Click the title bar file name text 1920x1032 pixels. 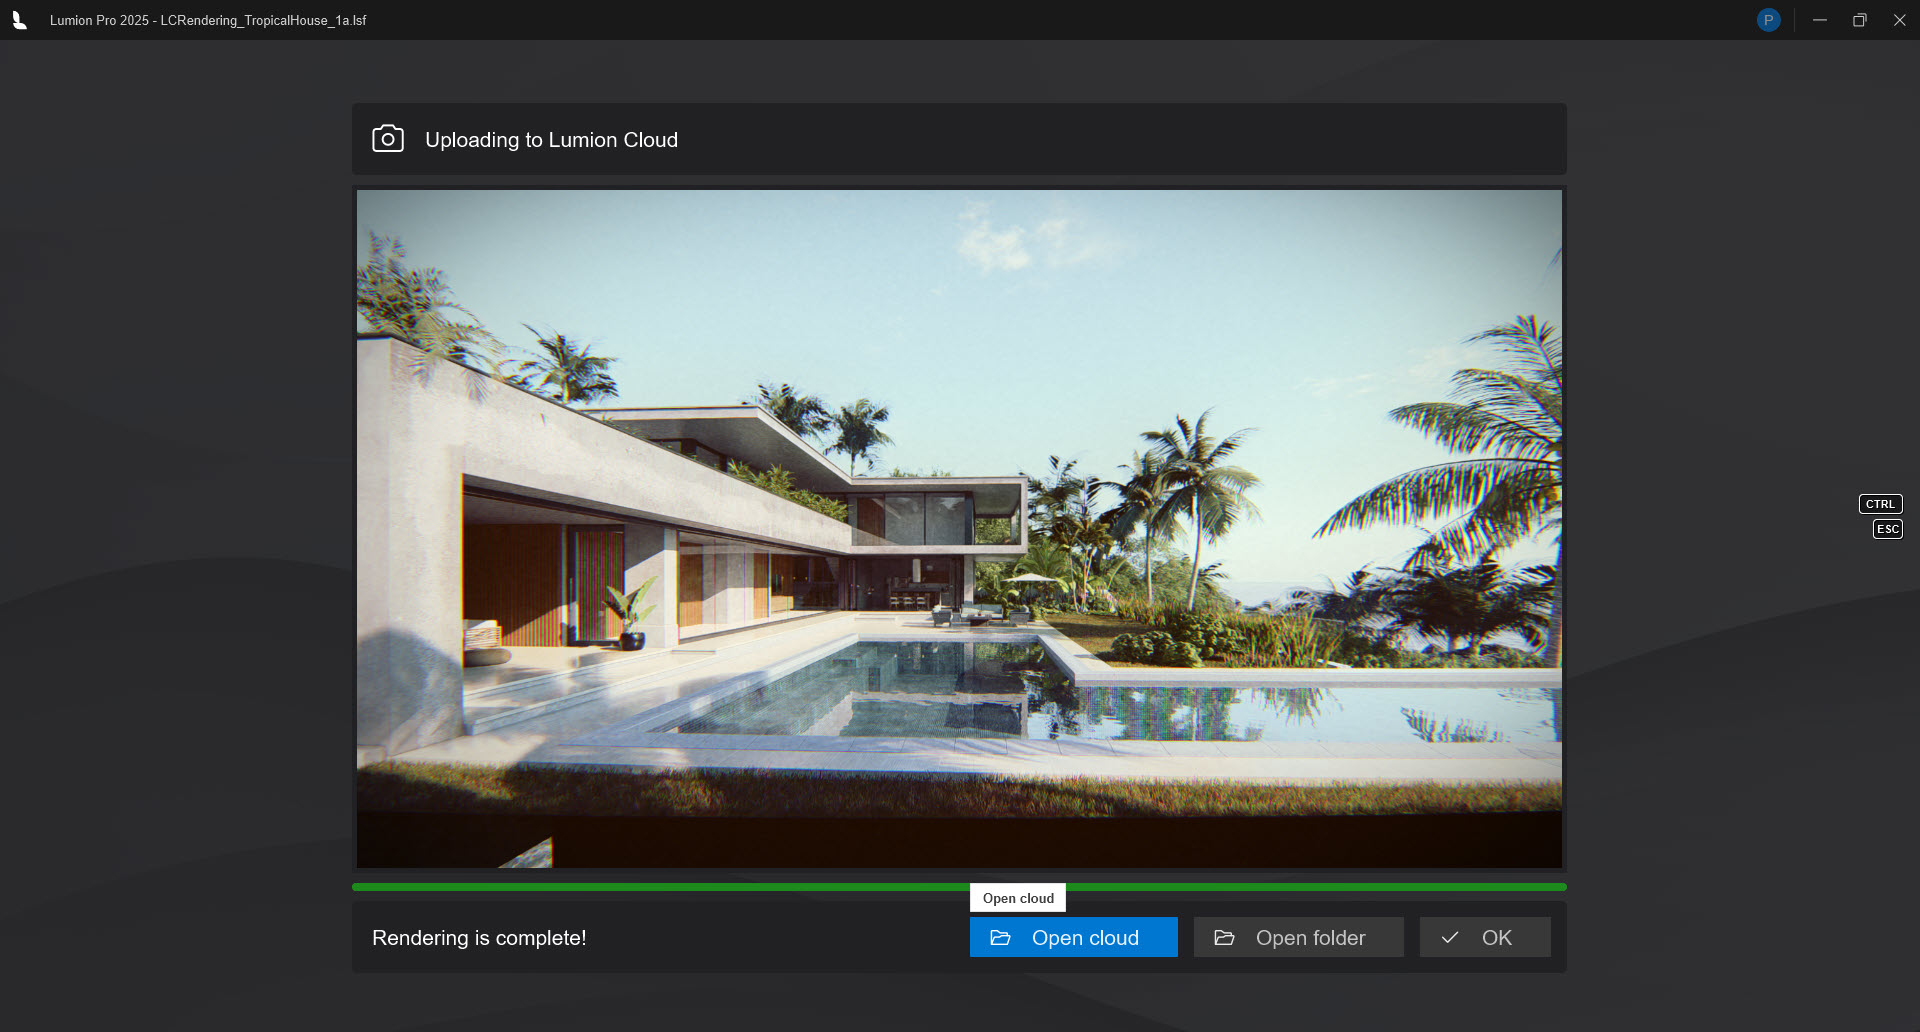point(208,20)
